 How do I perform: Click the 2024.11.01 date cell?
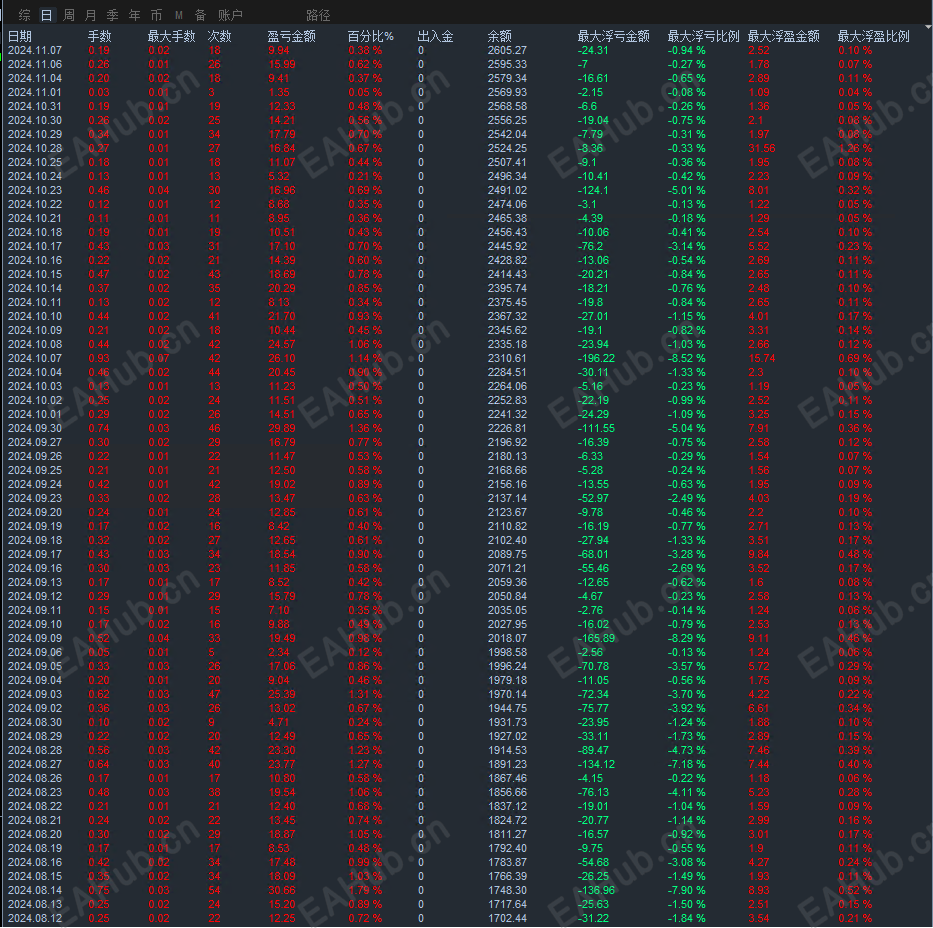[35, 92]
